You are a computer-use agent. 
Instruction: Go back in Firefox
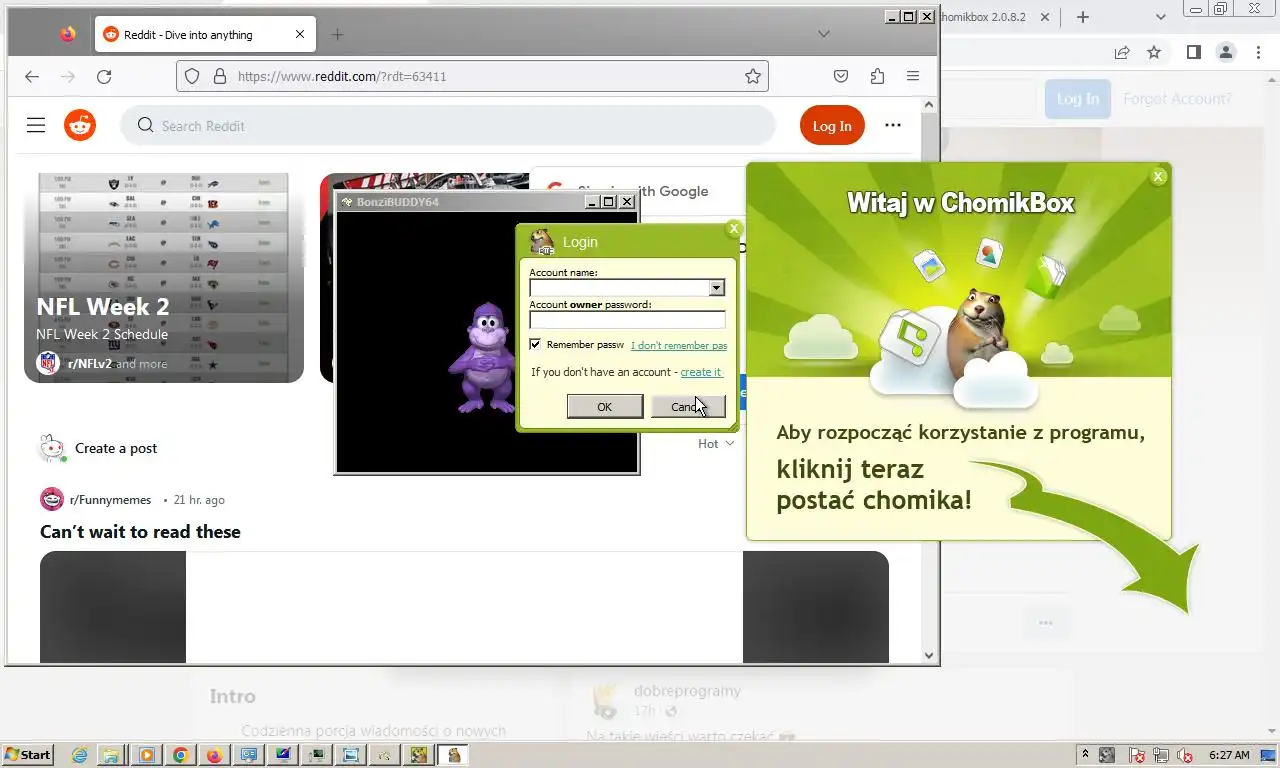32,76
